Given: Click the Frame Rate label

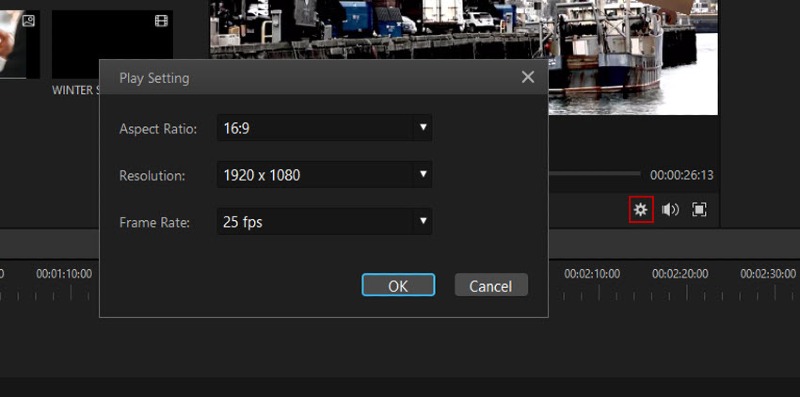Looking at the screenshot, I should click(155, 222).
